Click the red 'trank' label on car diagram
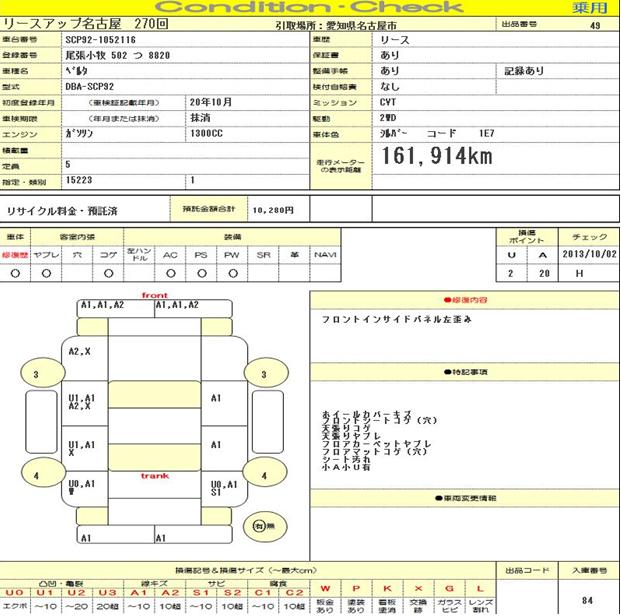Screen dimensions: 621x616 click(x=155, y=474)
